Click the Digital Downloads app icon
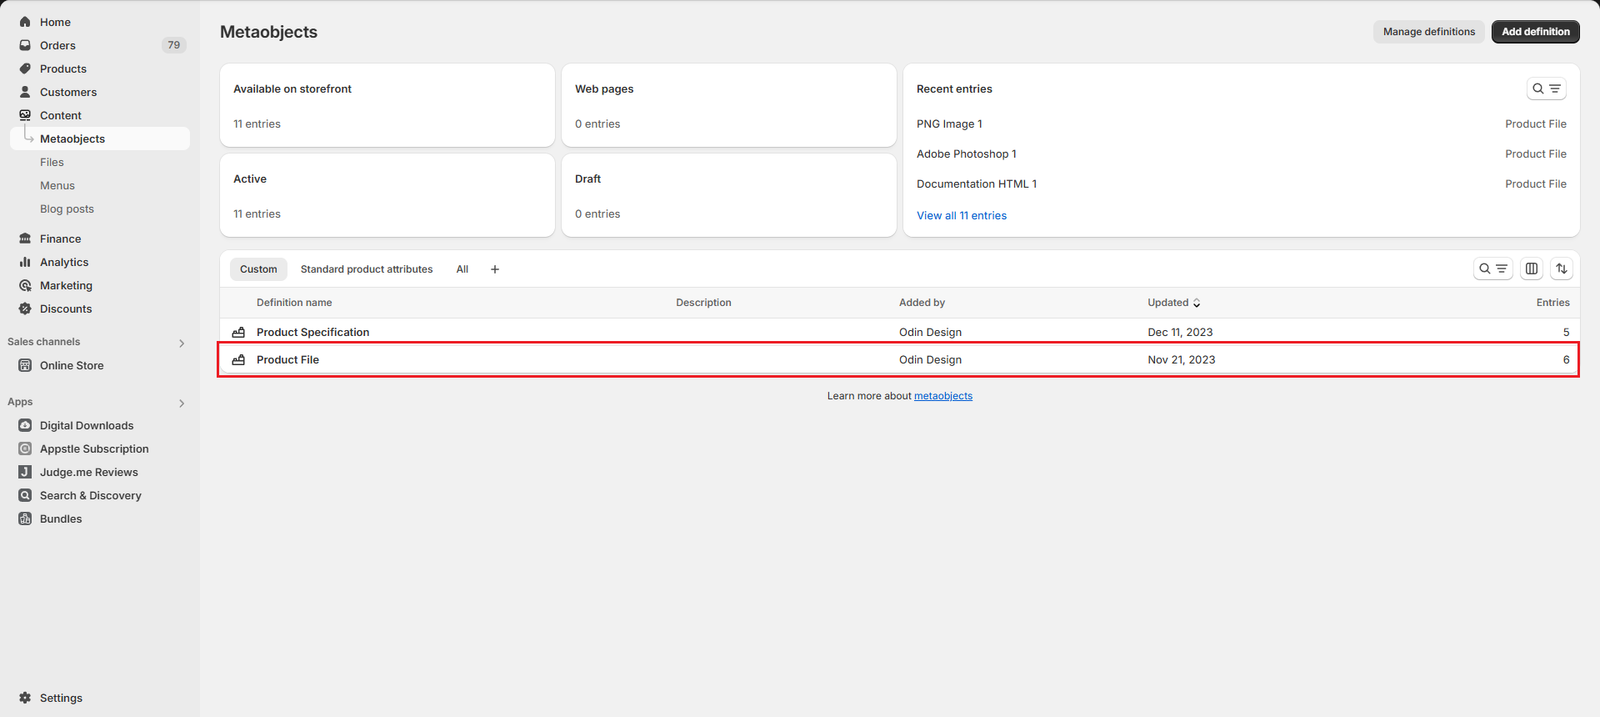Viewport: 1600px width, 717px height. coord(25,425)
